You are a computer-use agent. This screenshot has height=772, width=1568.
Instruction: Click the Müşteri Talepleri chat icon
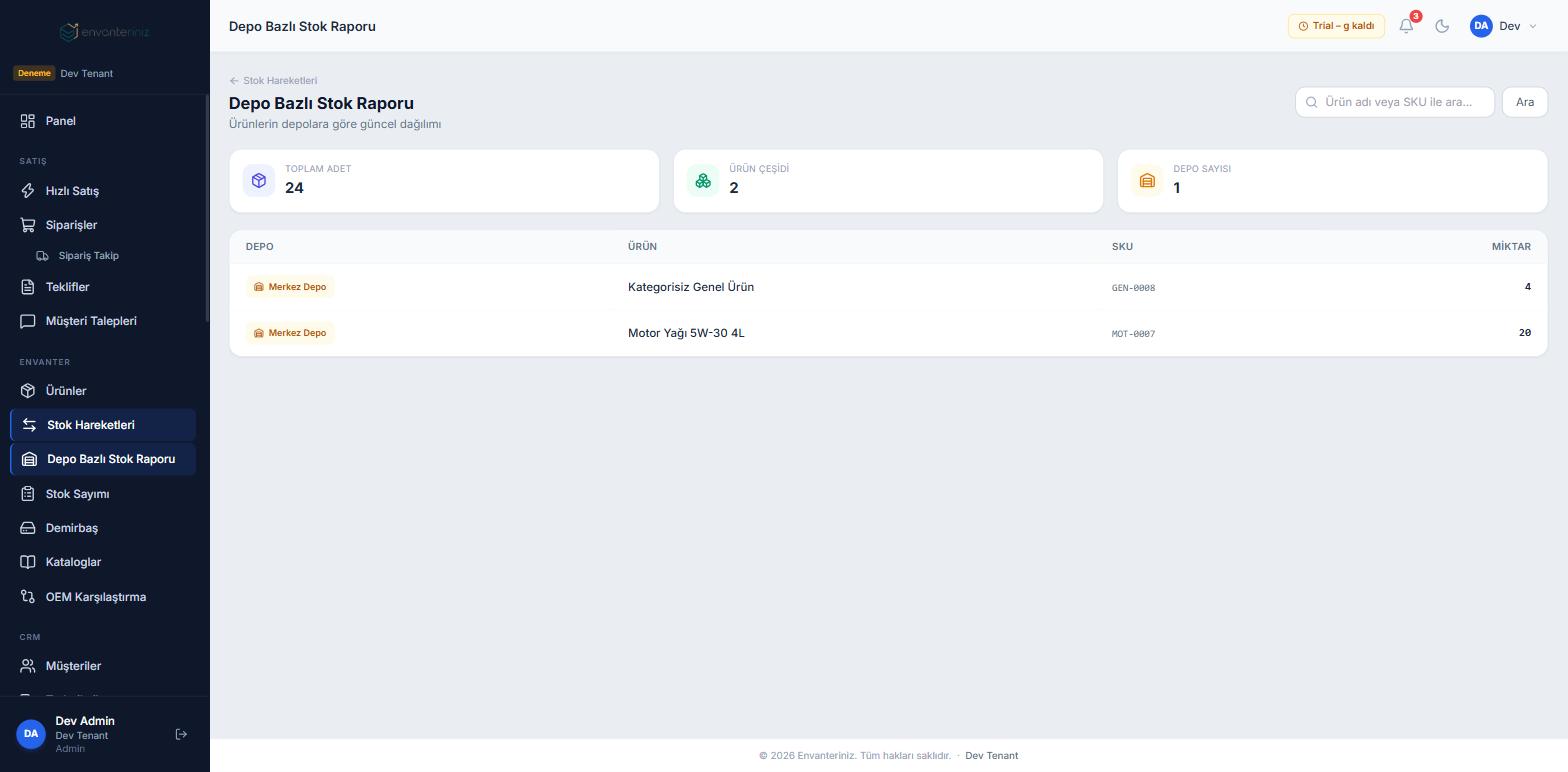28,321
